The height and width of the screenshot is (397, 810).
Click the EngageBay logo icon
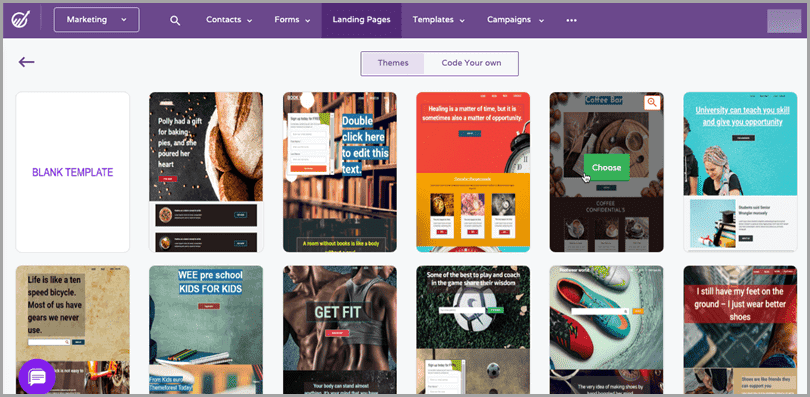click(21, 20)
